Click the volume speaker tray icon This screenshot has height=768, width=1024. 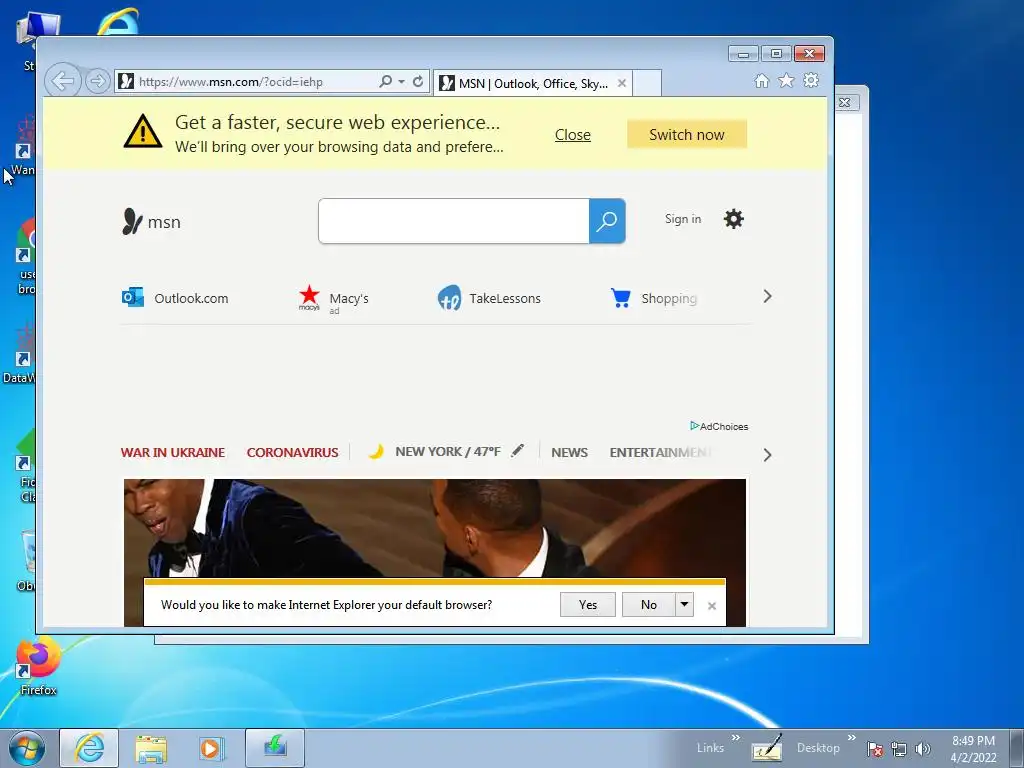[922, 749]
